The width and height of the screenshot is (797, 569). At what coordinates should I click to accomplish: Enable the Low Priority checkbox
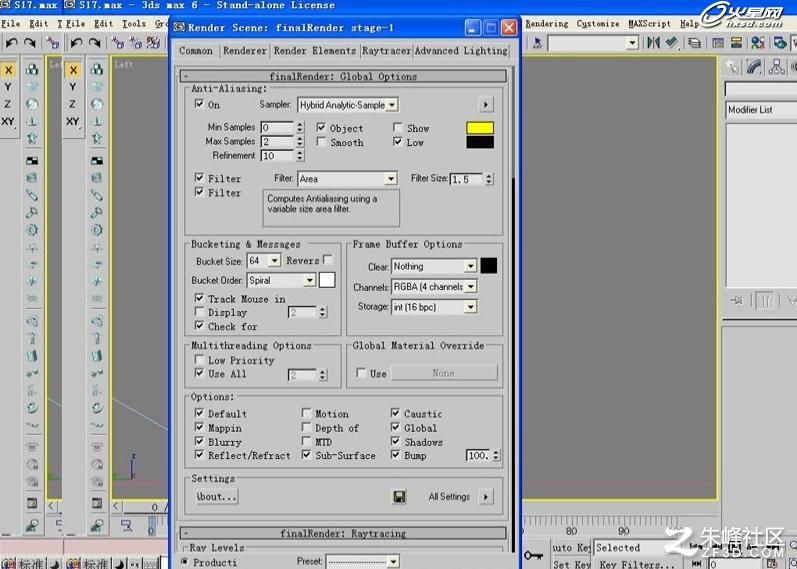(199, 360)
